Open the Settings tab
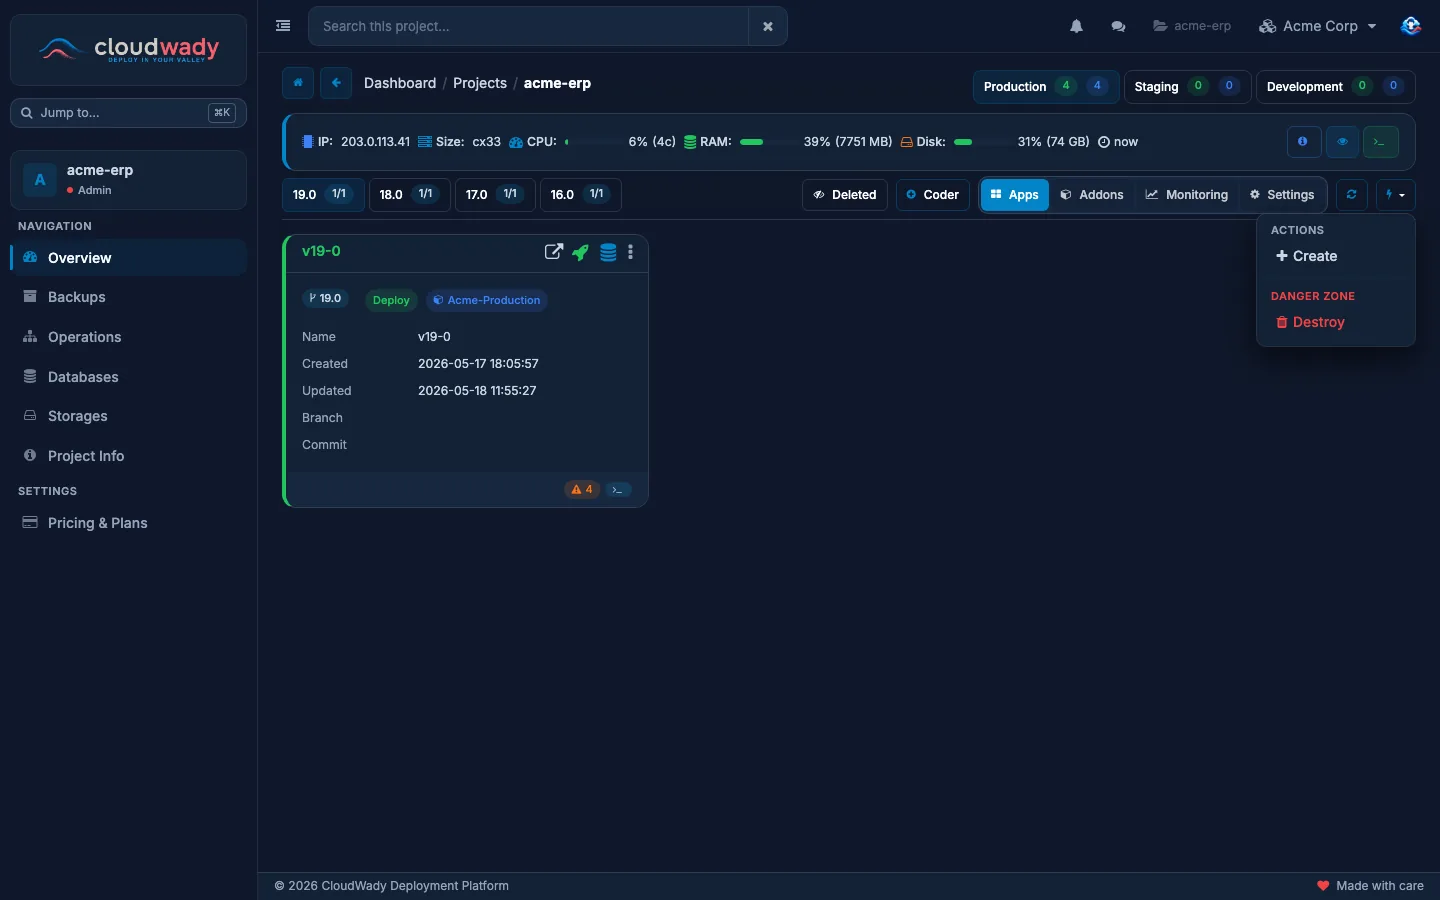Image resolution: width=1440 pixels, height=900 pixels. tap(1282, 195)
